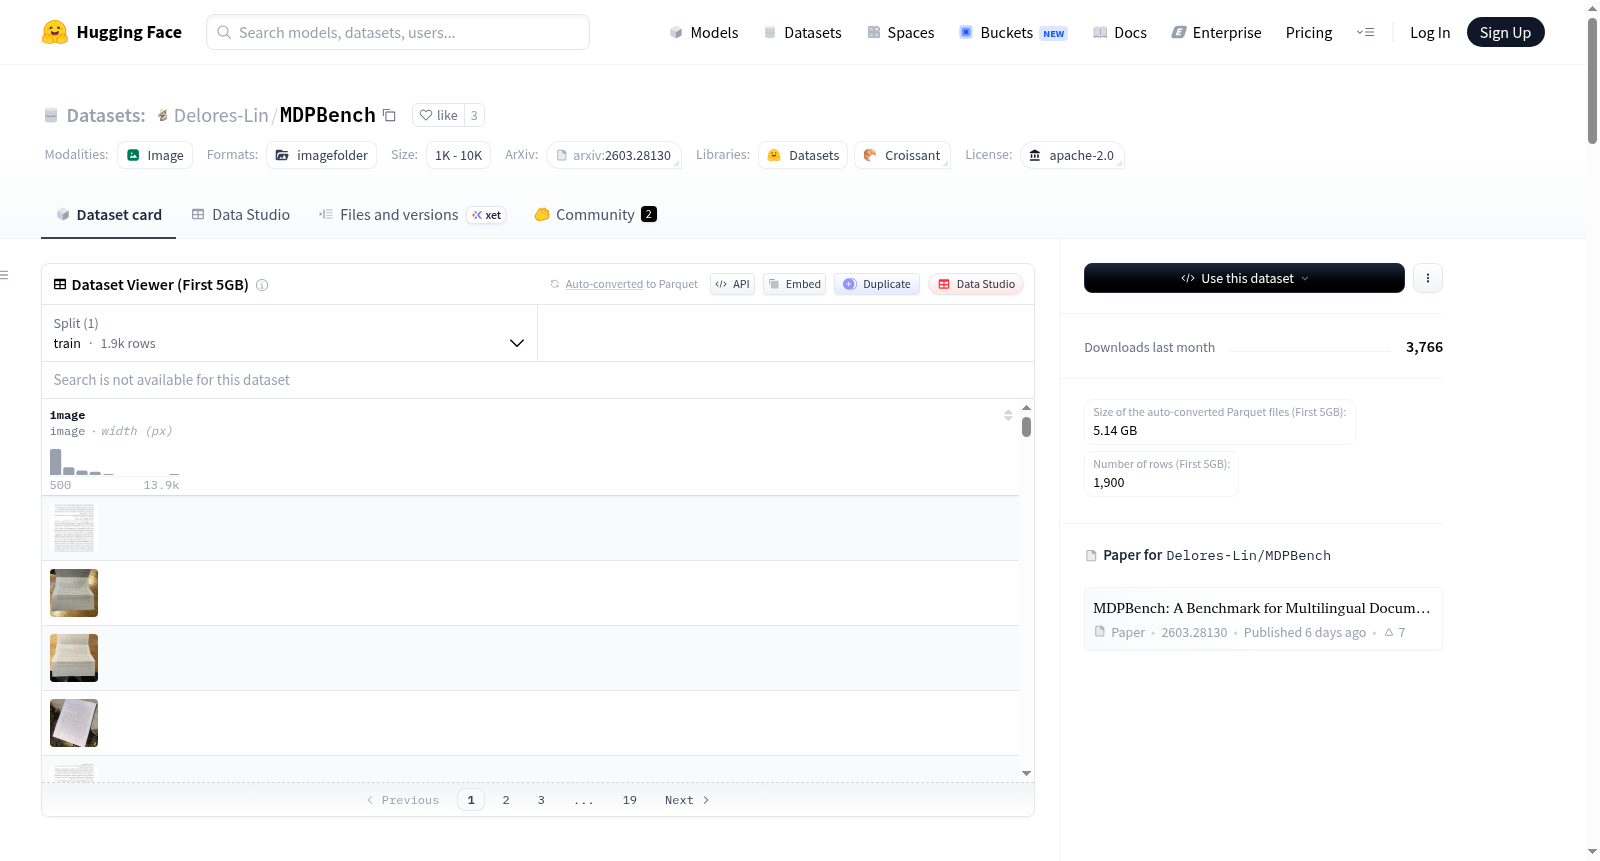Open the navigation overflow menu
Image resolution: width=1600 pixels, height=861 pixels.
[x=1365, y=32]
